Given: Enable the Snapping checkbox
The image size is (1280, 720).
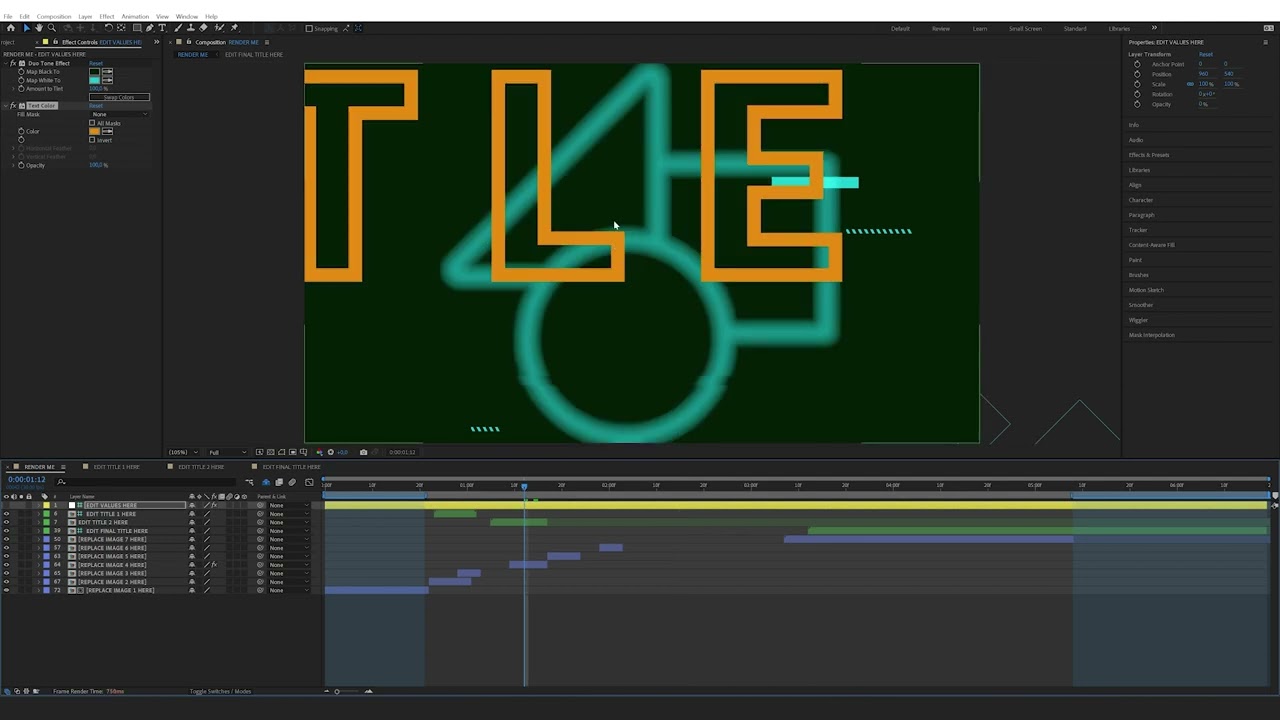Looking at the screenshot, I should click(x=309, y=28).
